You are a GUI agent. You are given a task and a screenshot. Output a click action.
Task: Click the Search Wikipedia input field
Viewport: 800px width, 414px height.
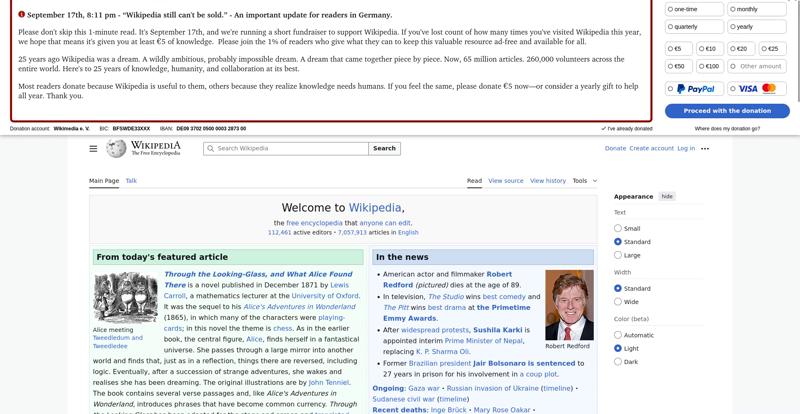coord(286,149)
